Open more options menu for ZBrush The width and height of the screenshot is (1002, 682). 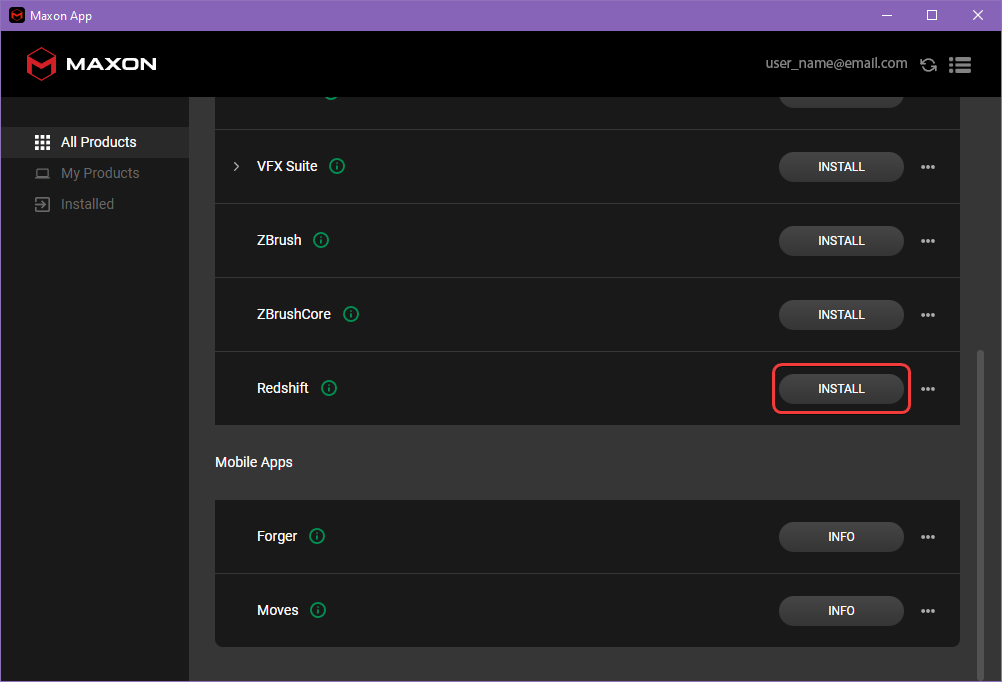pyautogui.click(x=928, y=241)
